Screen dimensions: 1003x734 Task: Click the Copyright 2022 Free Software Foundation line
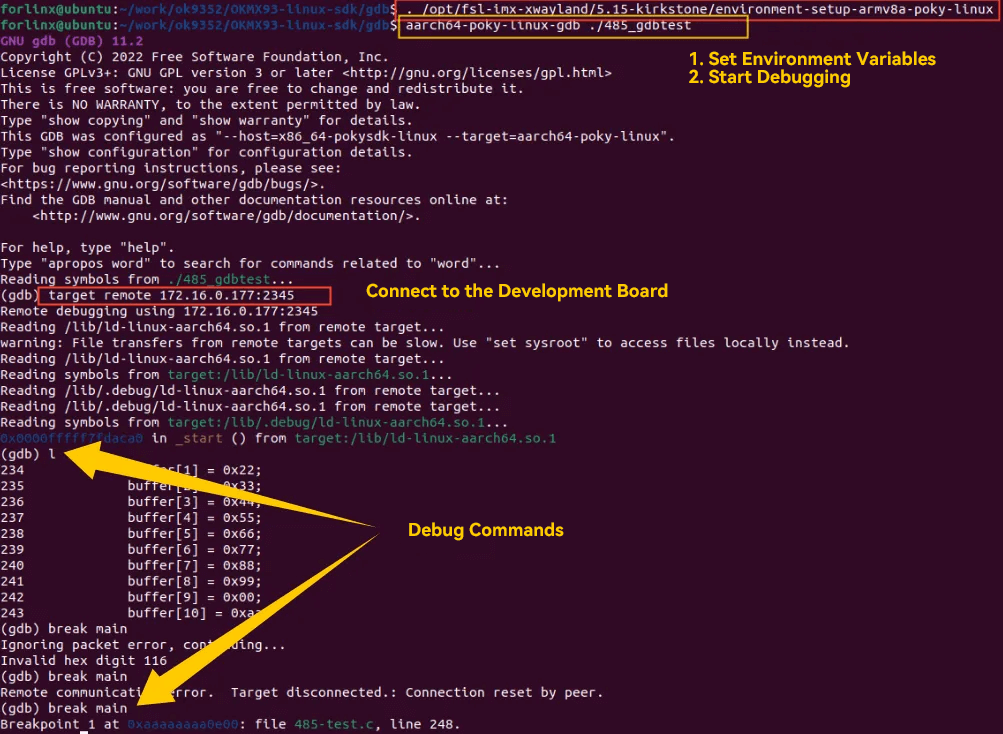tap(194, 57)
